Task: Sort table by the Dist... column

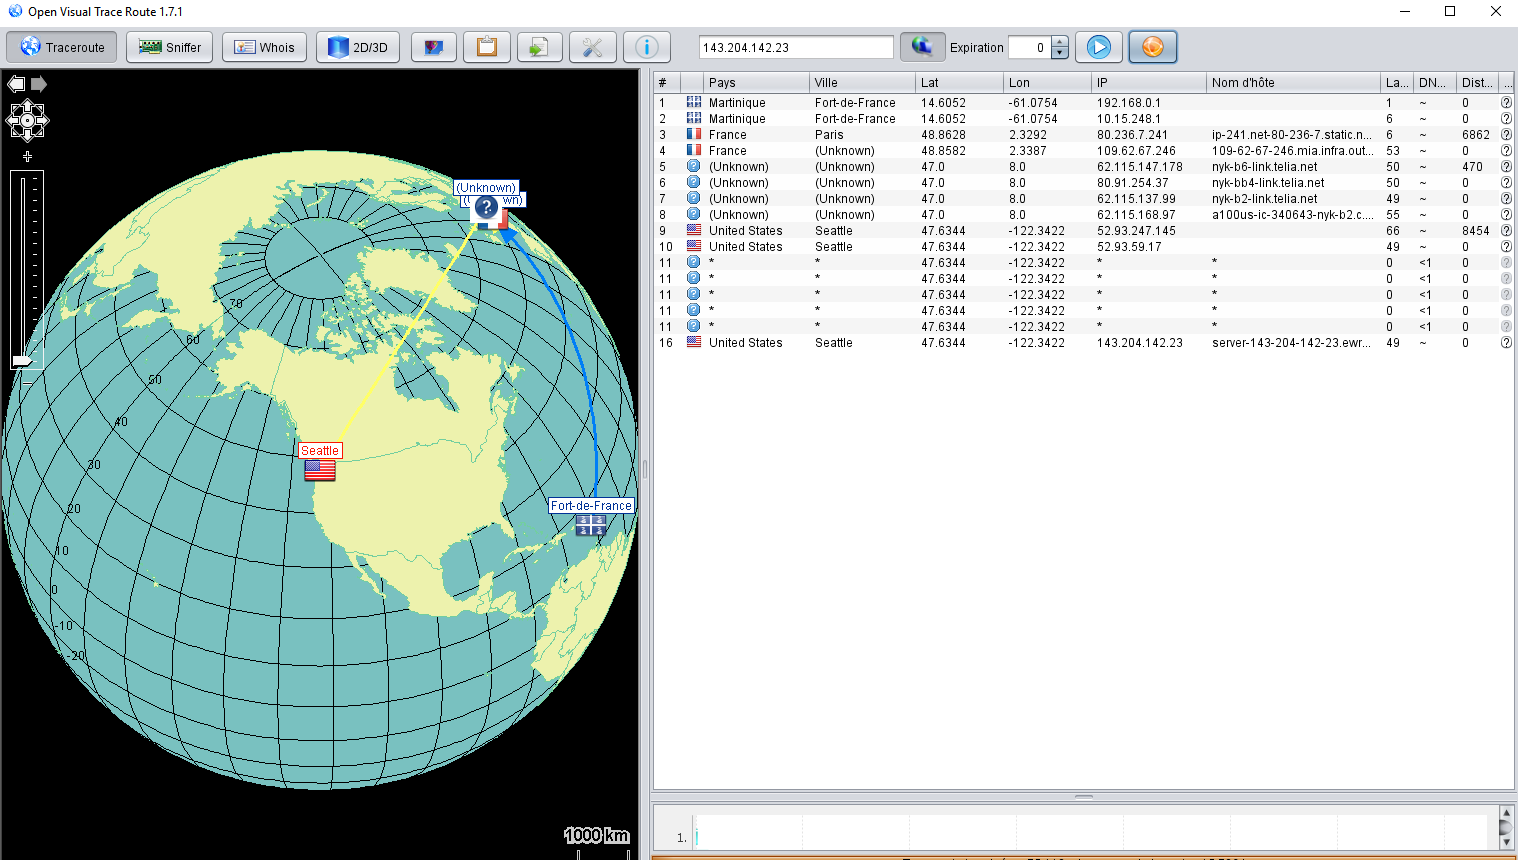Action: 1477,82
